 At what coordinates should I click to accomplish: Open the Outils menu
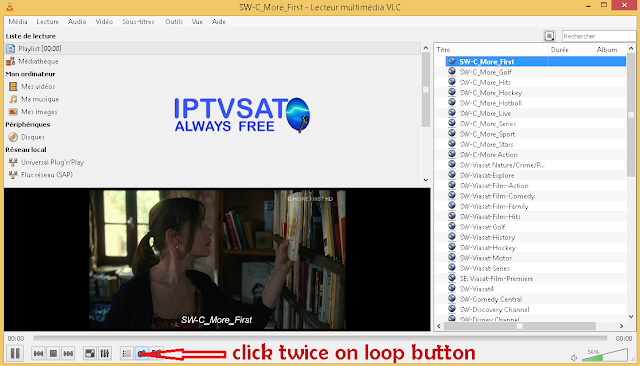(x=174, y=22)
